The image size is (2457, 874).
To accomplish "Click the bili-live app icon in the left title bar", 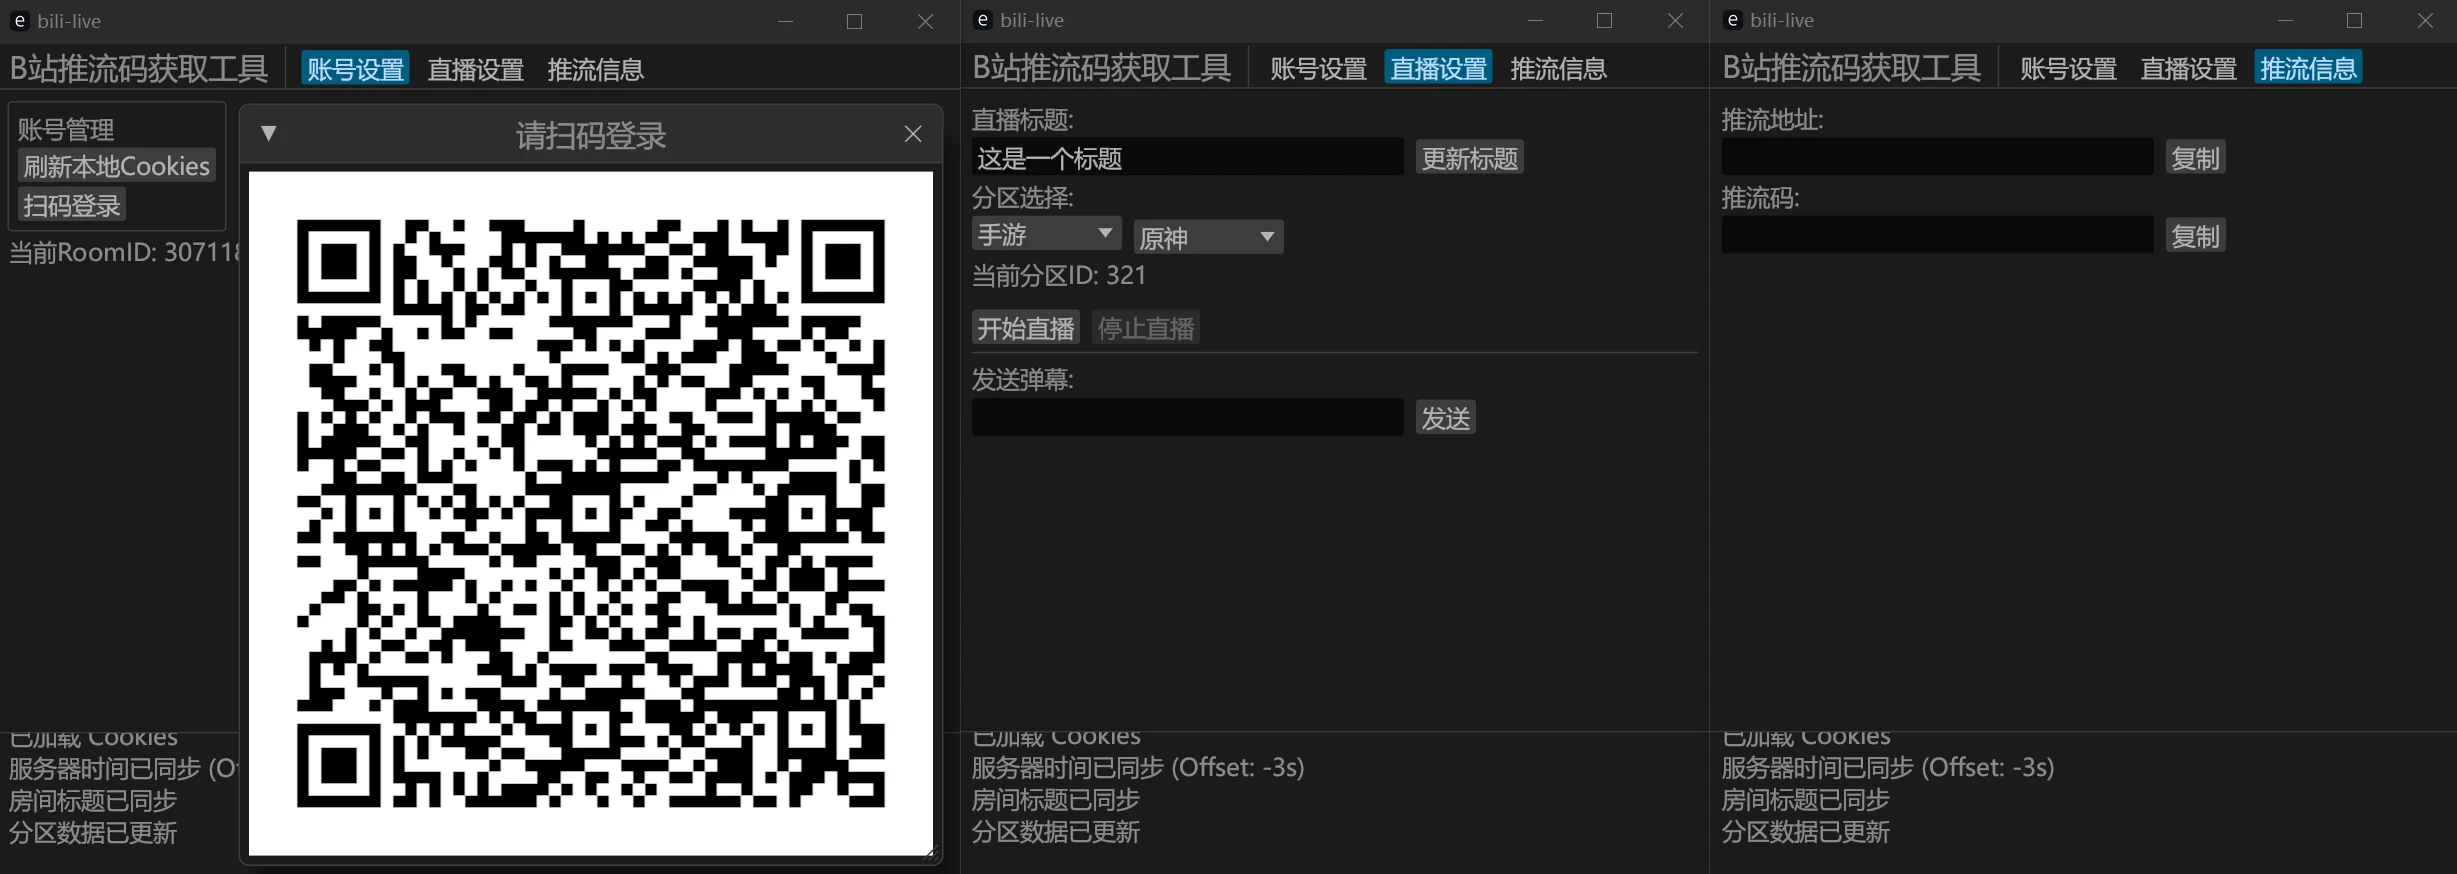I will [19, 21].
